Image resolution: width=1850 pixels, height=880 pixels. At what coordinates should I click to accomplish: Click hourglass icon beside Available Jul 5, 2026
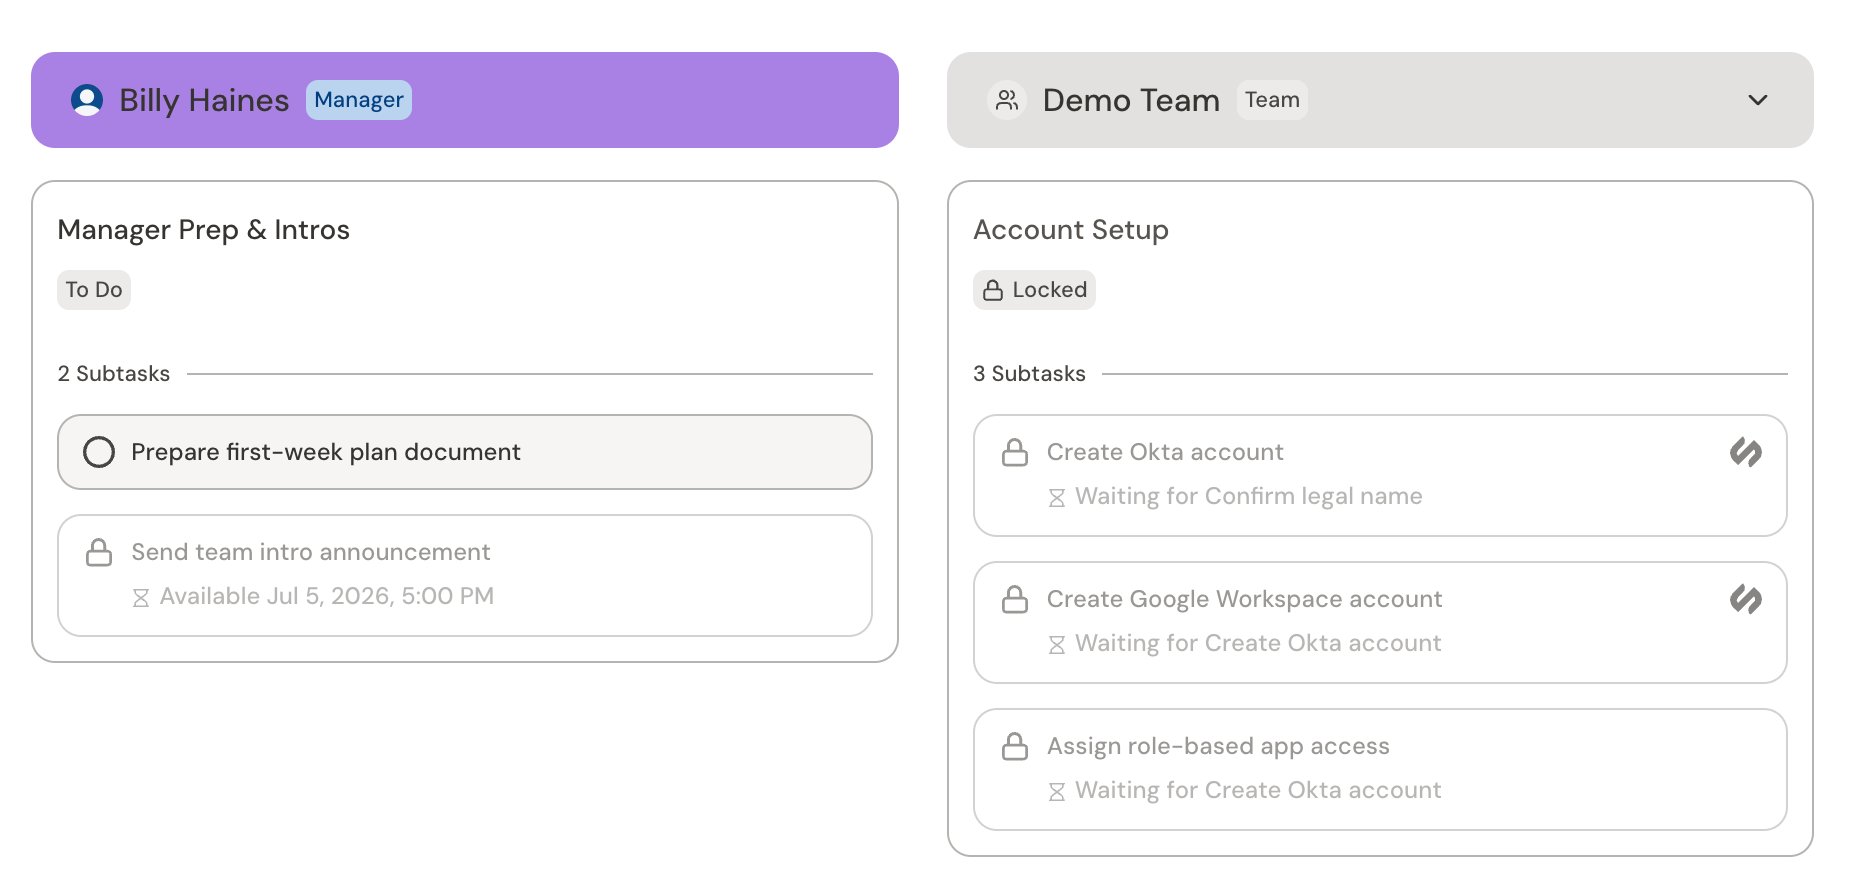pos(140,597)
